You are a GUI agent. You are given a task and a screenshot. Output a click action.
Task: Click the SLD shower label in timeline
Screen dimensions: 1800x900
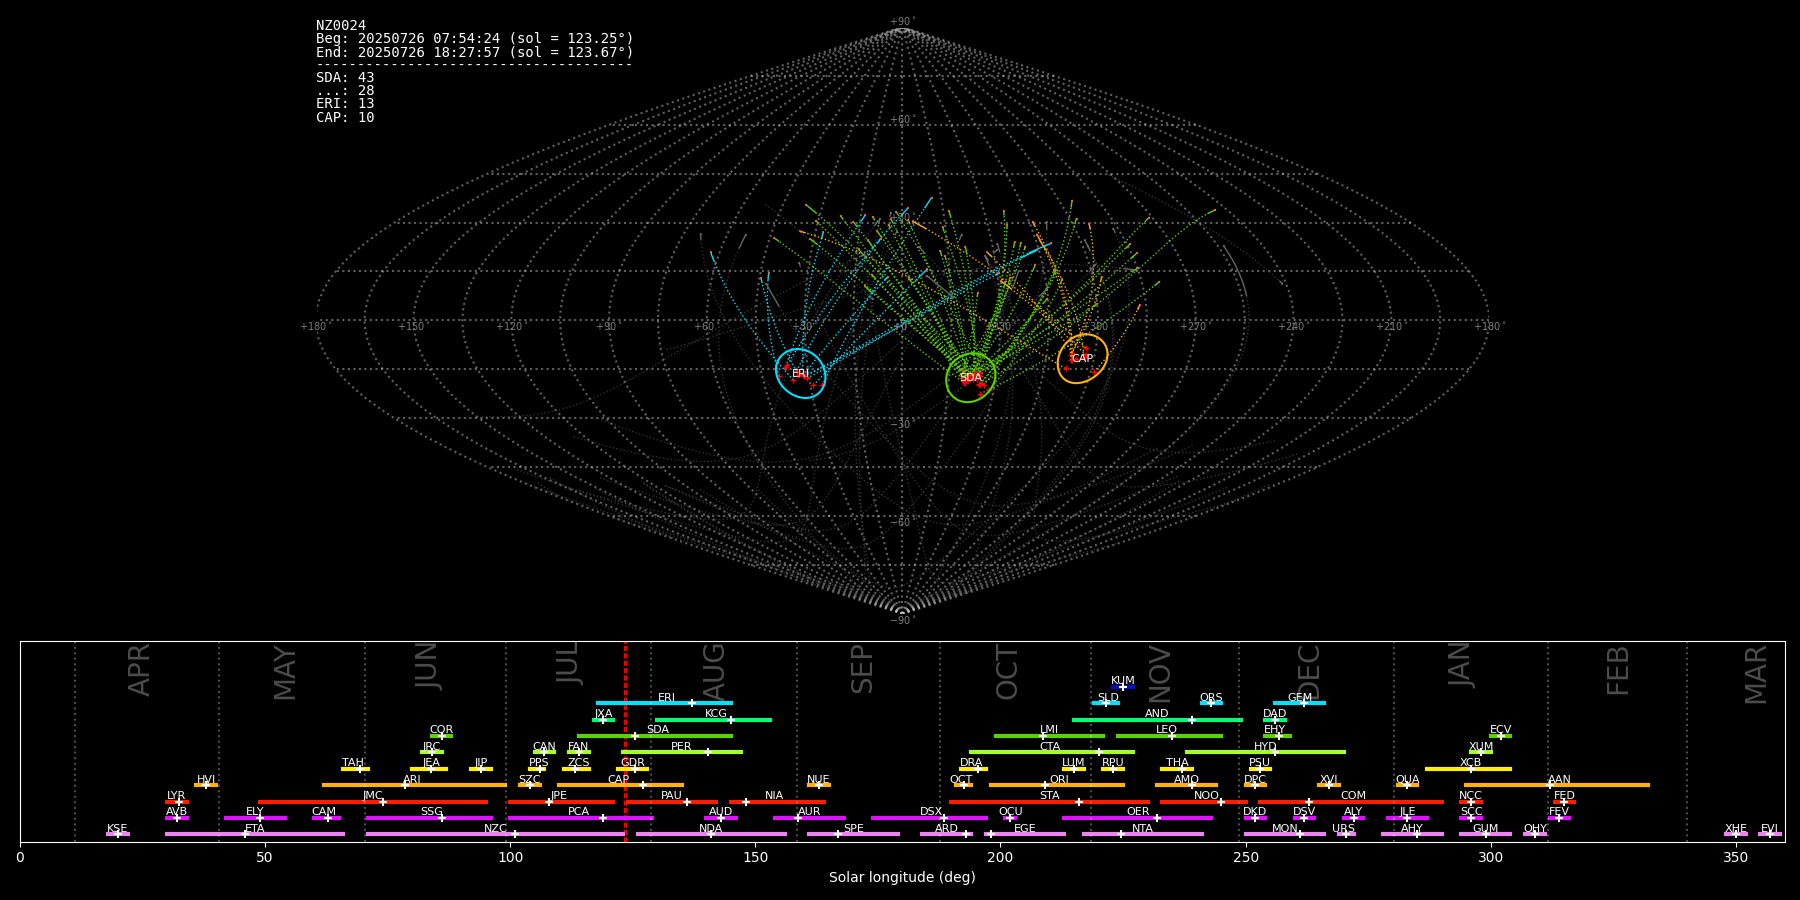1108,698
